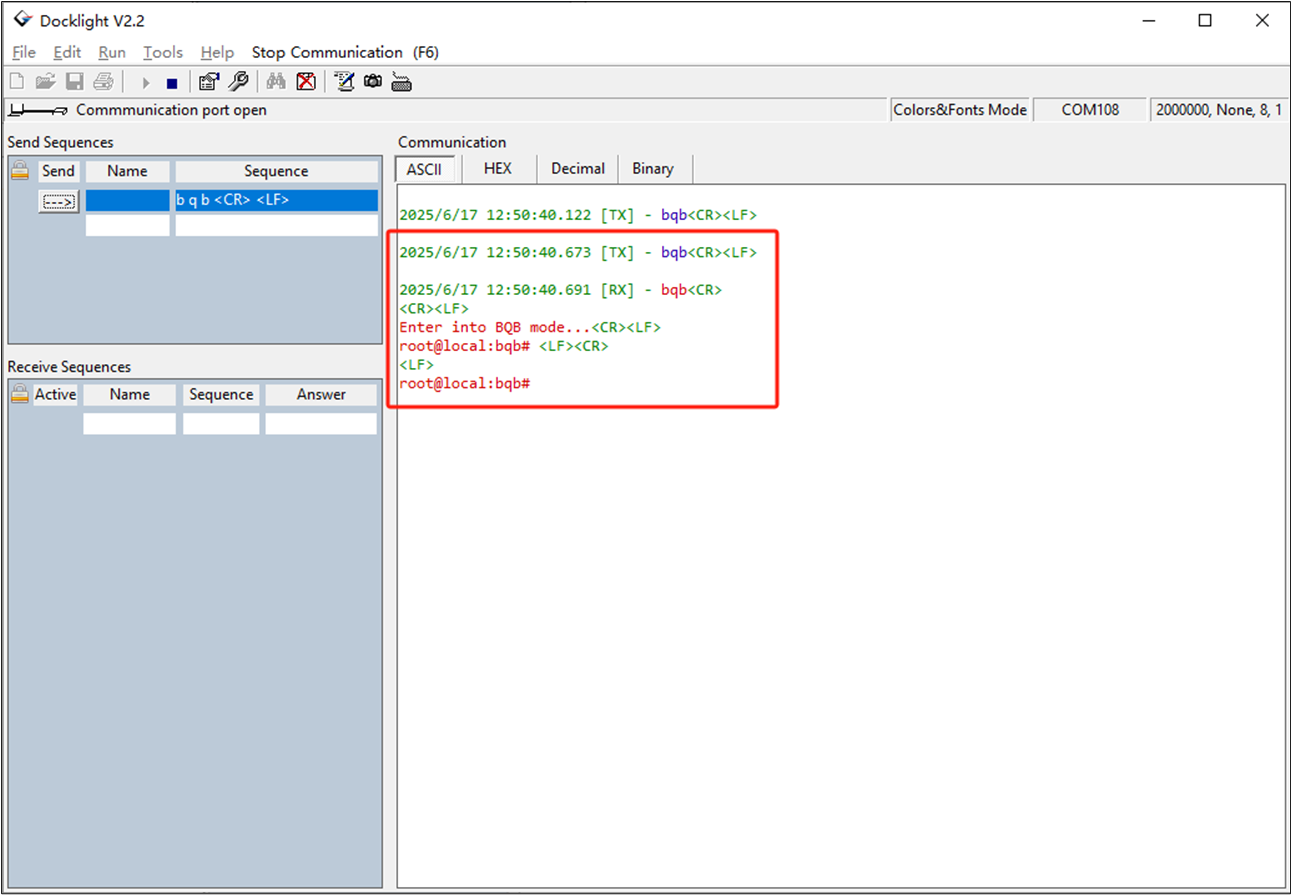Click the 'Commmunication port open' status text
This screenshot has height=895, width=1292.
coord(172,110)
